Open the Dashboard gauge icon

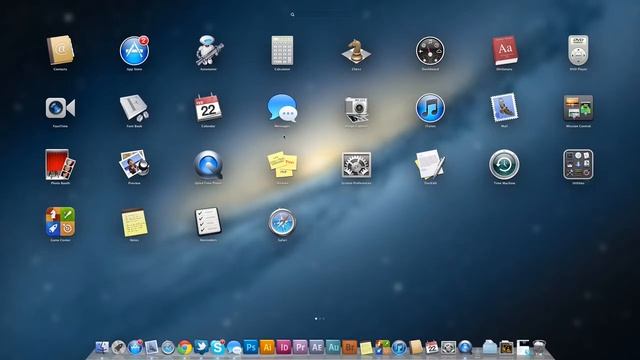coord(430,51)
